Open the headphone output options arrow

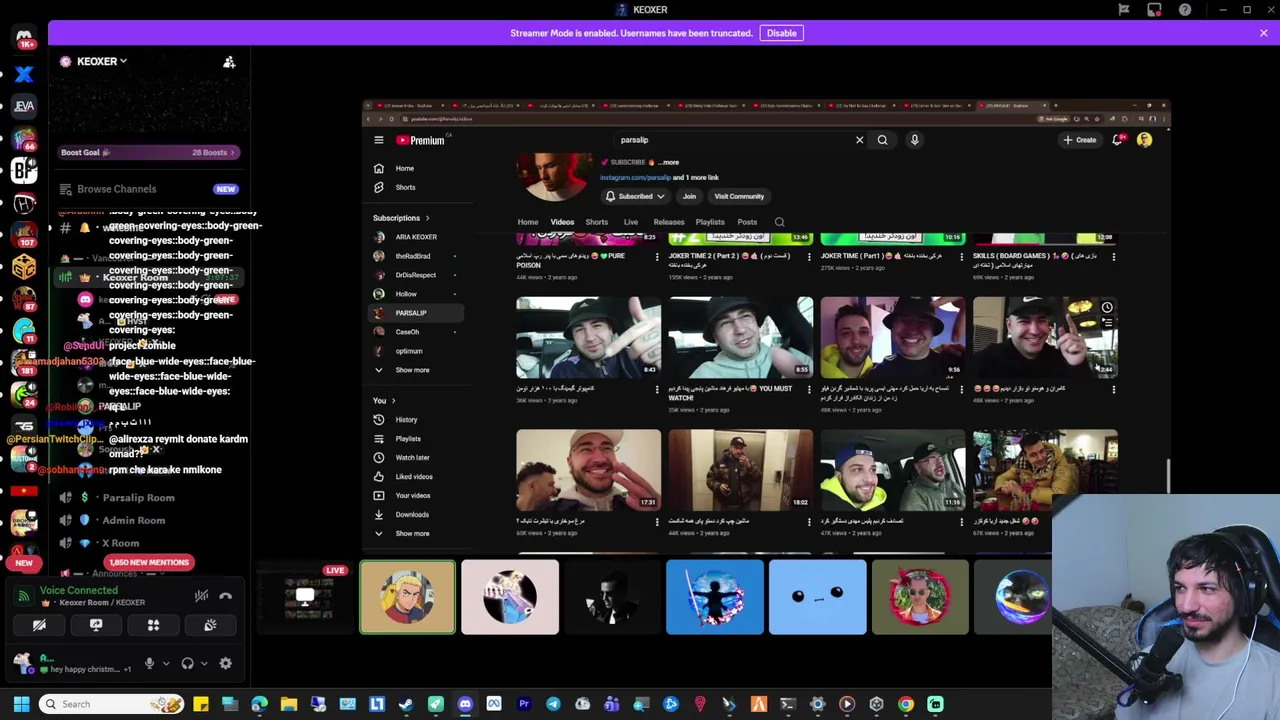pos(202,663)
